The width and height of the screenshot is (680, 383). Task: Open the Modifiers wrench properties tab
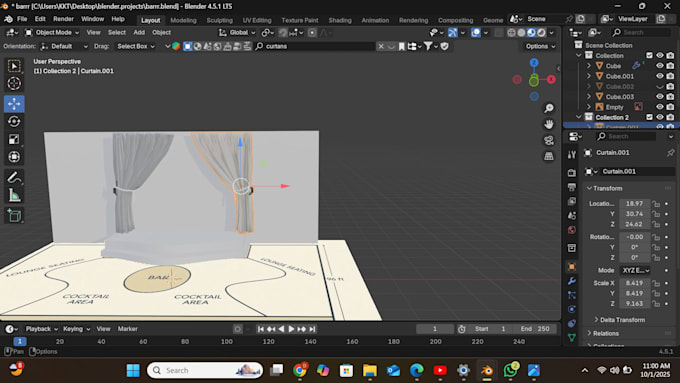(572, 281)
